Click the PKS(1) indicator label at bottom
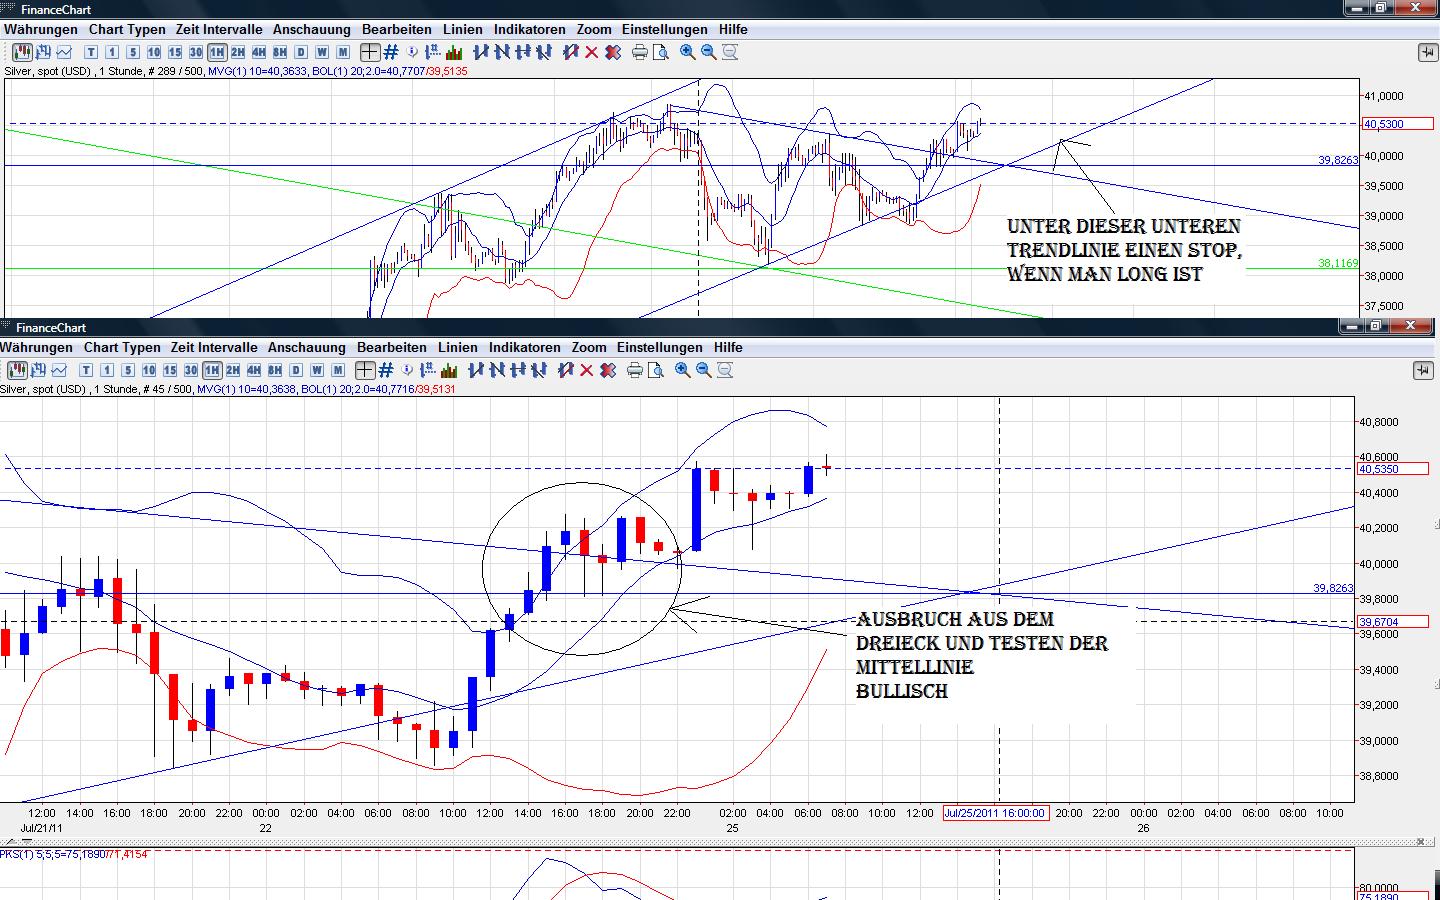 coord(74,854)
